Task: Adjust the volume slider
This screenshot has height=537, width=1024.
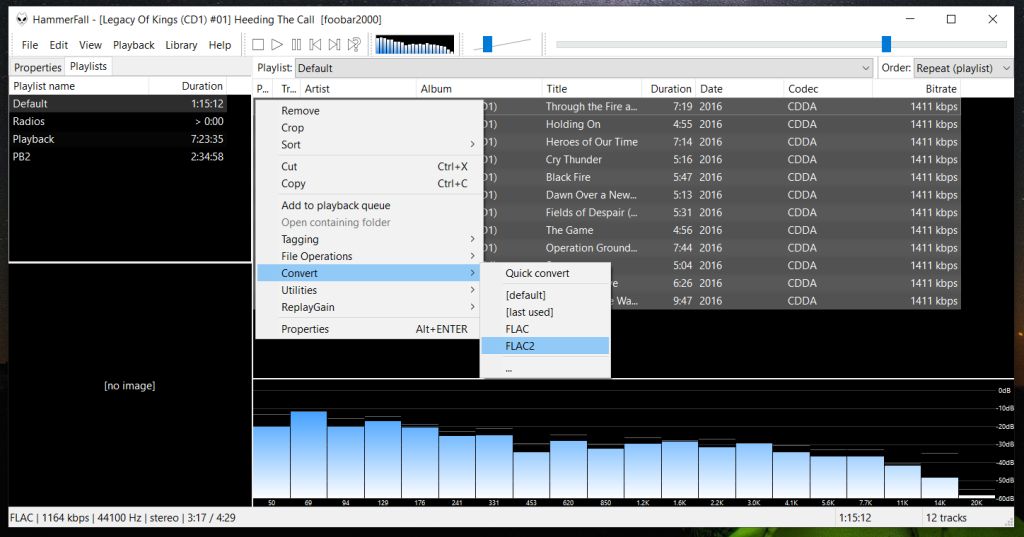Action: 487,44
